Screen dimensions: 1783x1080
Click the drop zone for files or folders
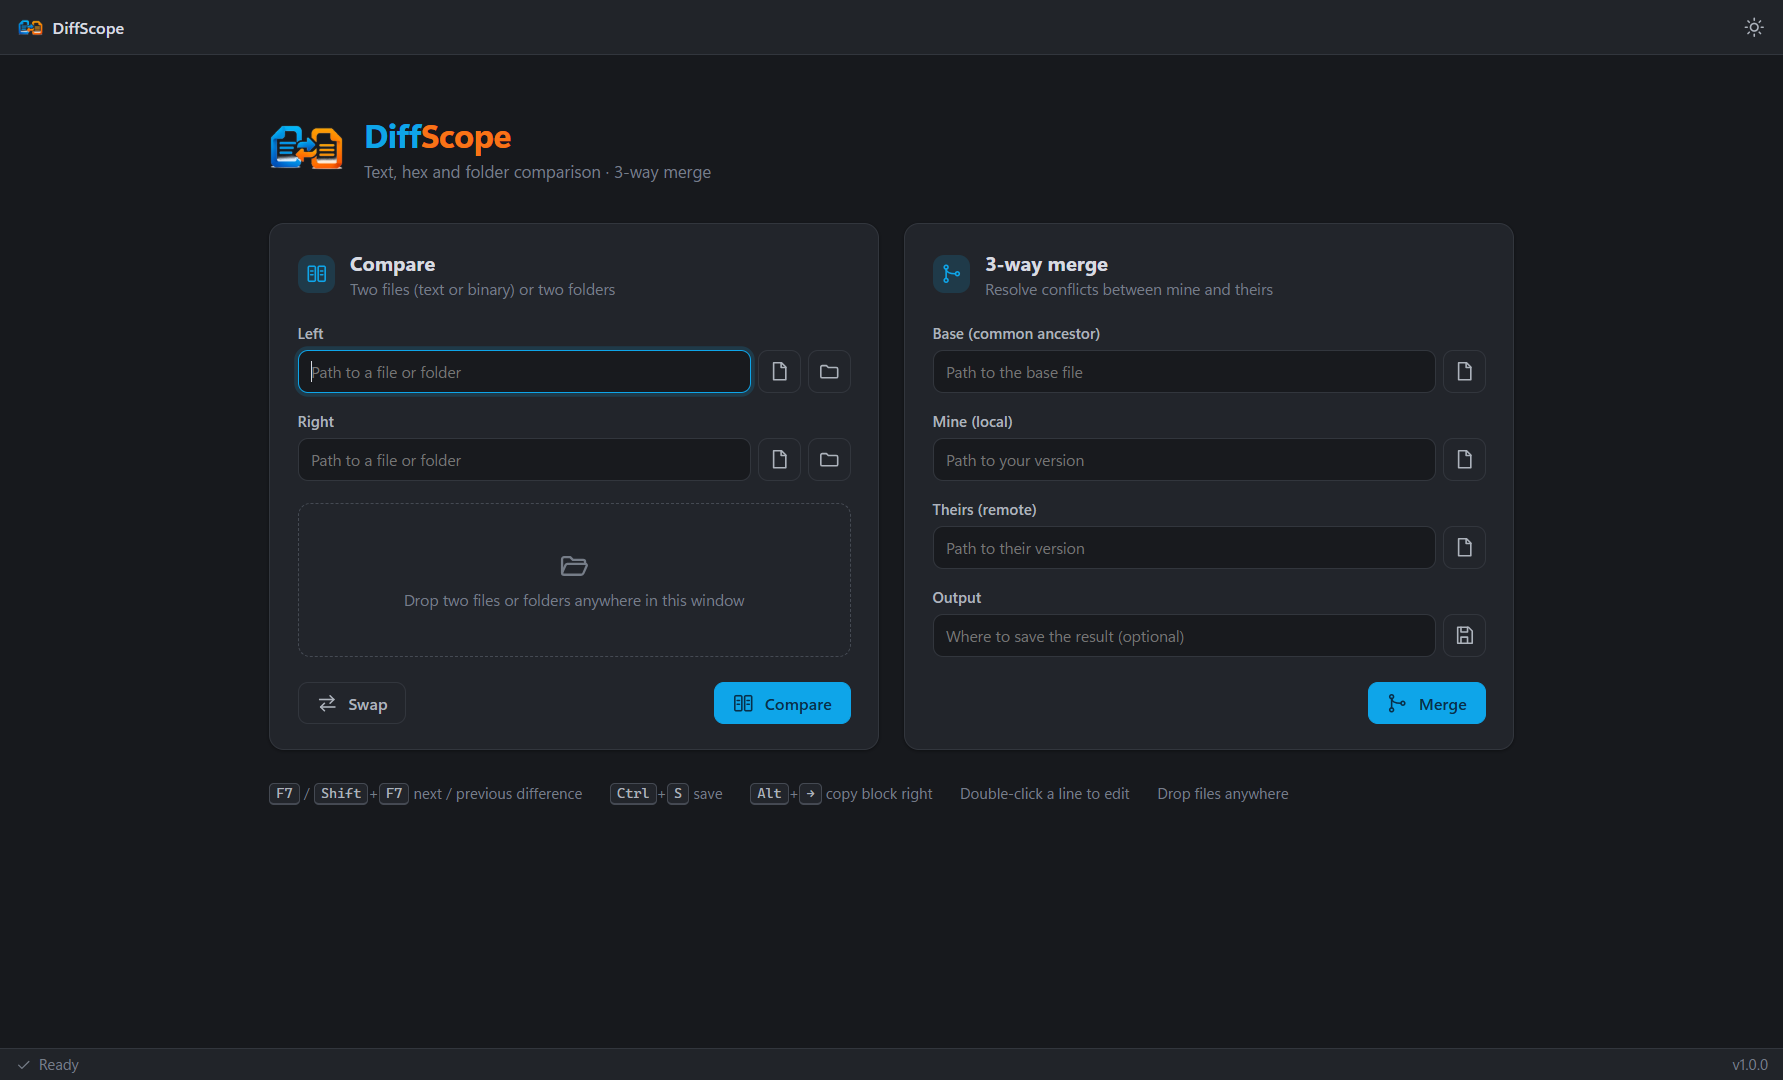pyautogui.click(x=574, y=580)
